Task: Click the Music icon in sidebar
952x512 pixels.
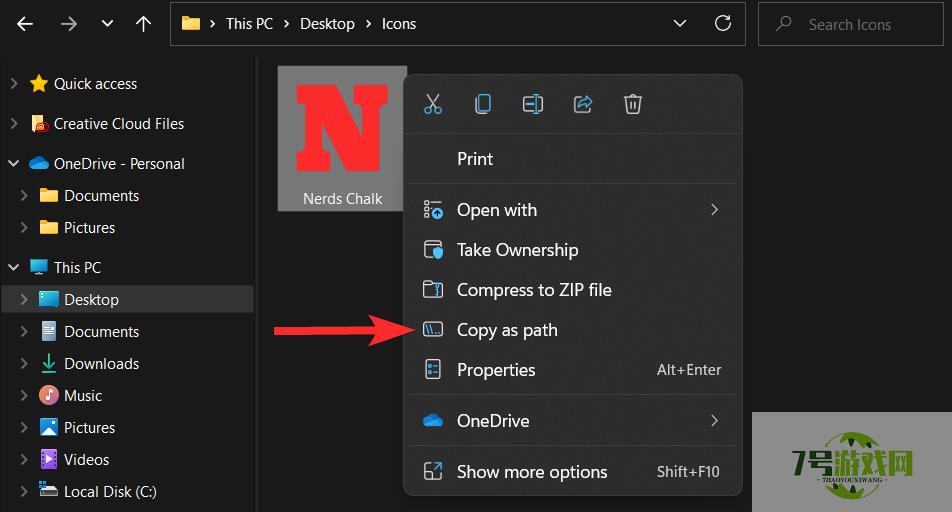Action: pos(49,395)
